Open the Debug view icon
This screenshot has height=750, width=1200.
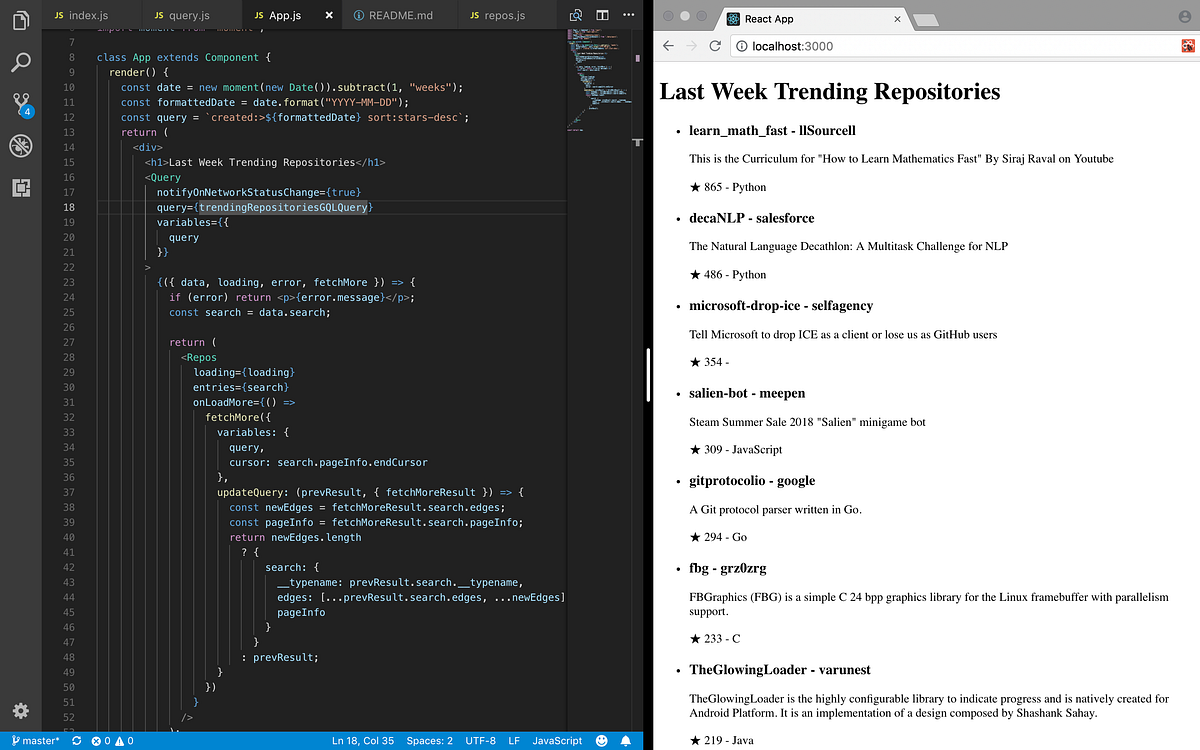click(x=21, y=146)
